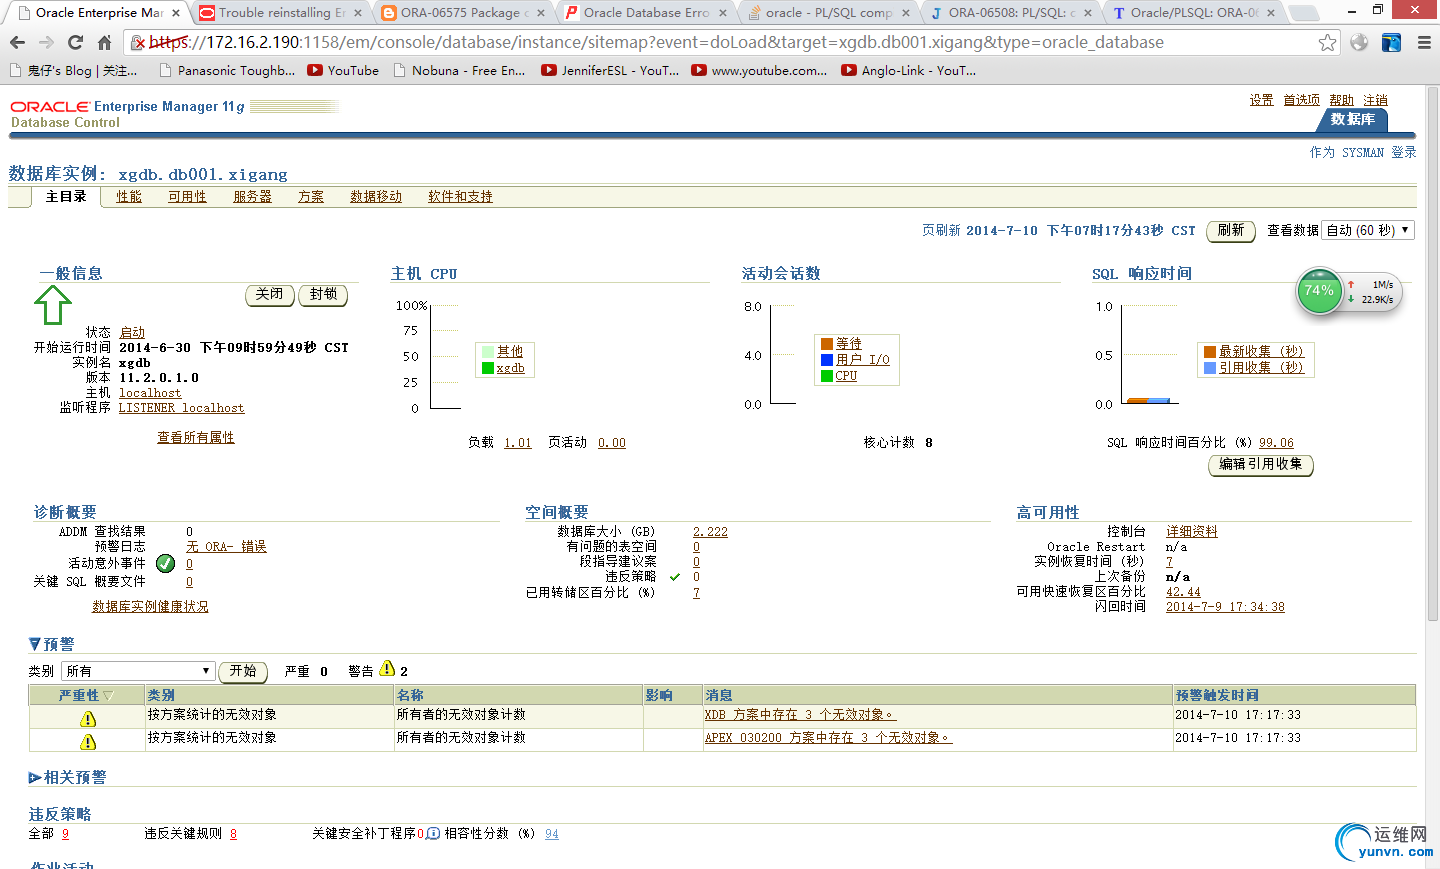Open LISTENER_localhost listener link
This screenshot has width=1440, height=869.
[181, 408]
